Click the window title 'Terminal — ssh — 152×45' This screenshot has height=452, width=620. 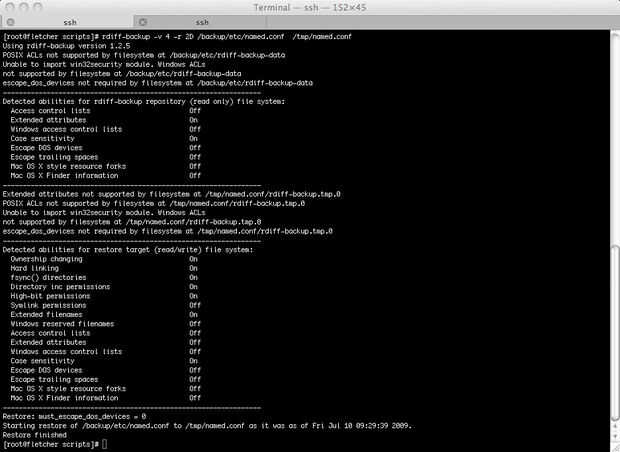coord(310,8)
